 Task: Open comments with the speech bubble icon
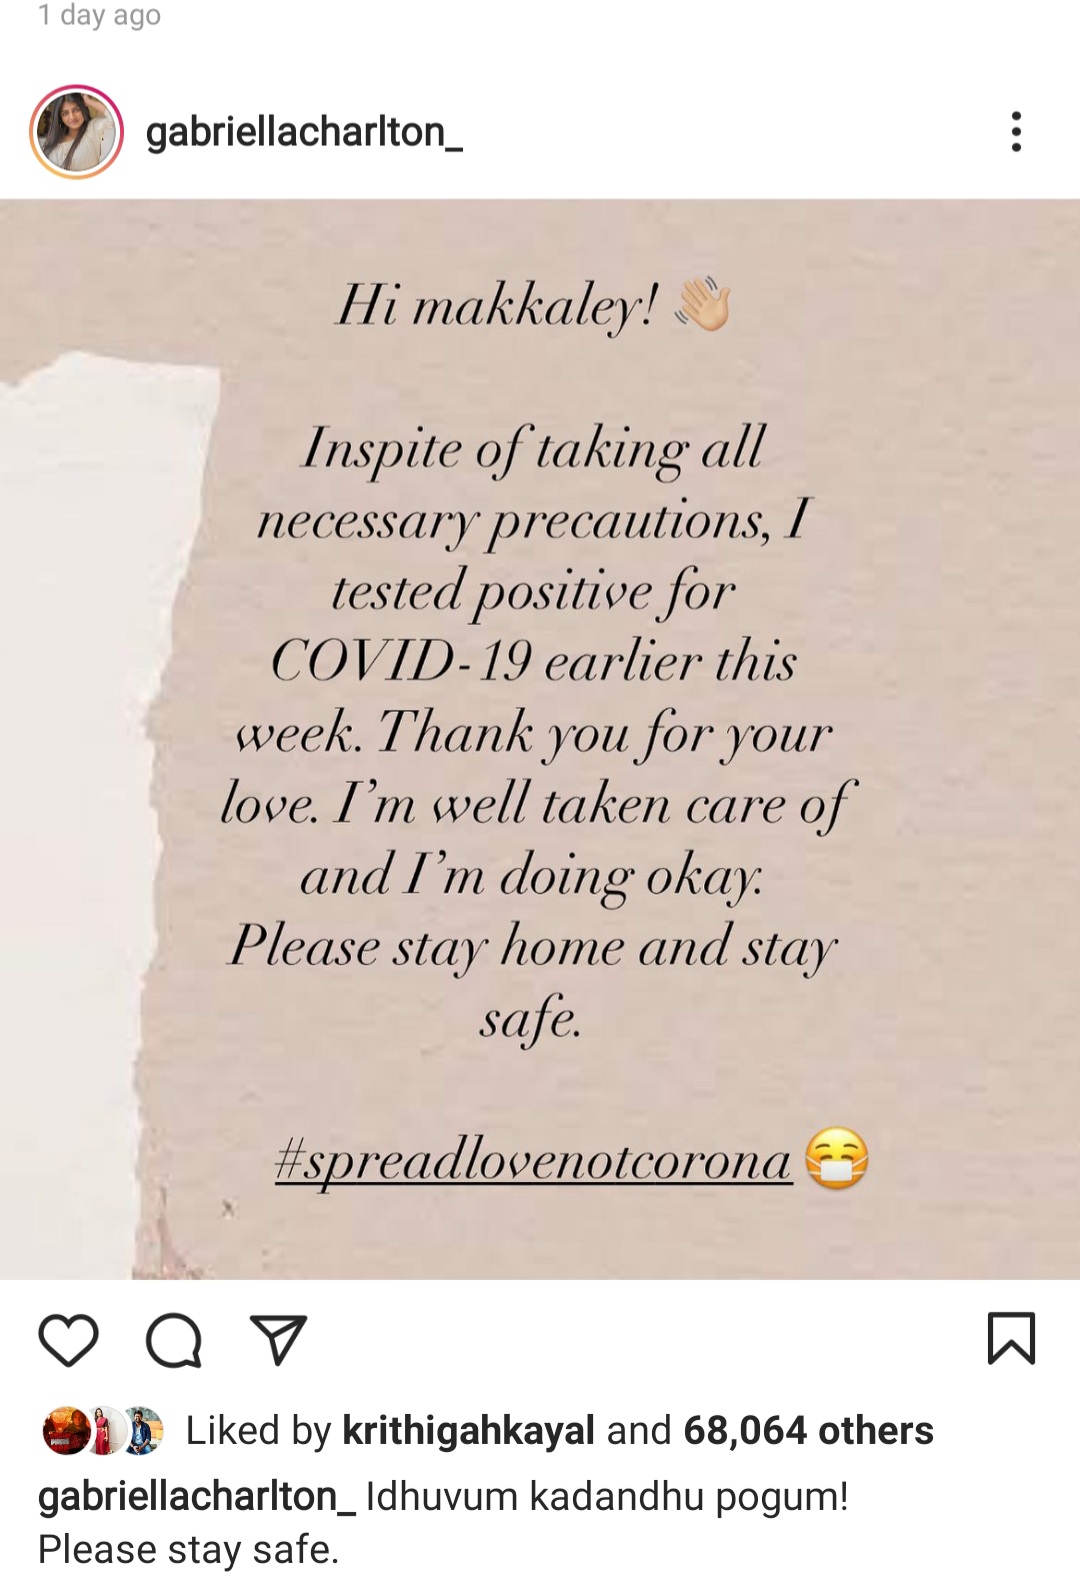(x=174, y=1340)
